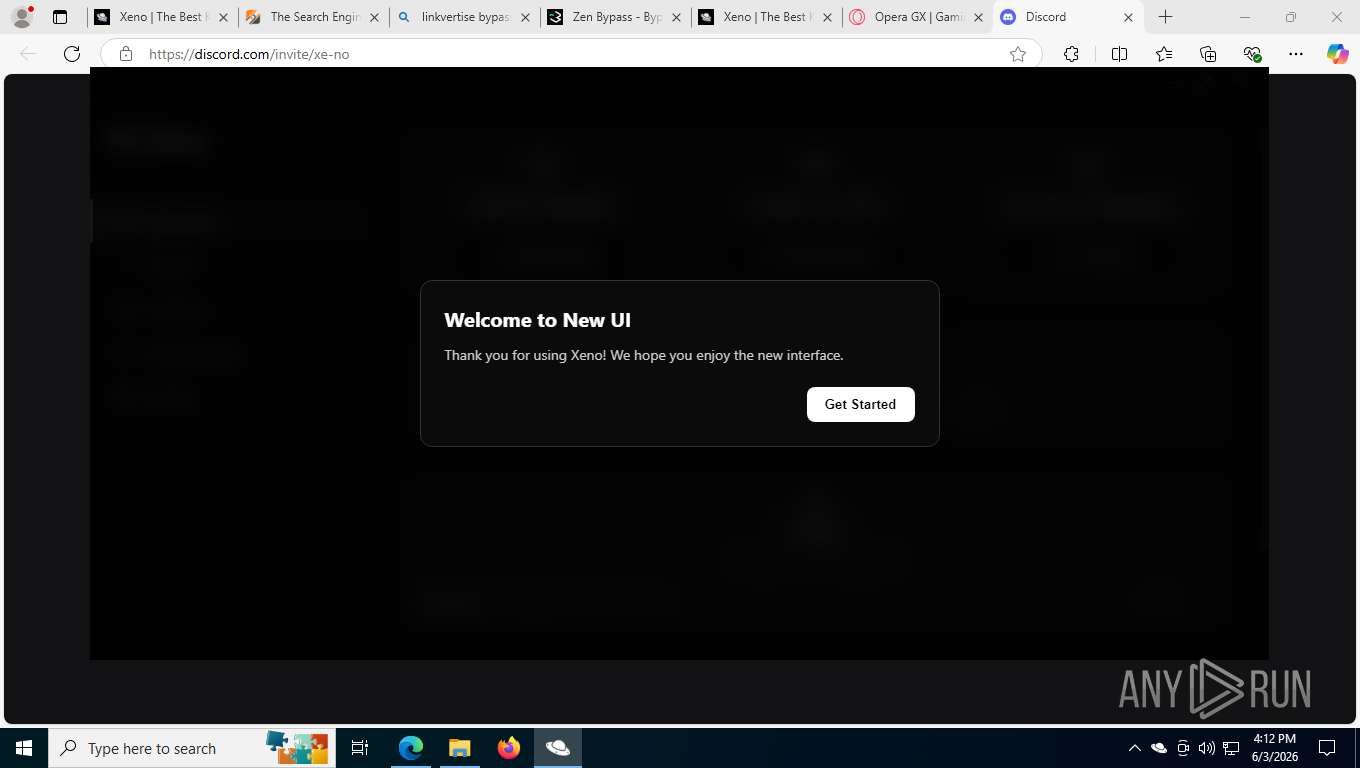Screen dimensions: 1360x768
Task: Toggle split screen view icon
Action: coord(1119,54)
